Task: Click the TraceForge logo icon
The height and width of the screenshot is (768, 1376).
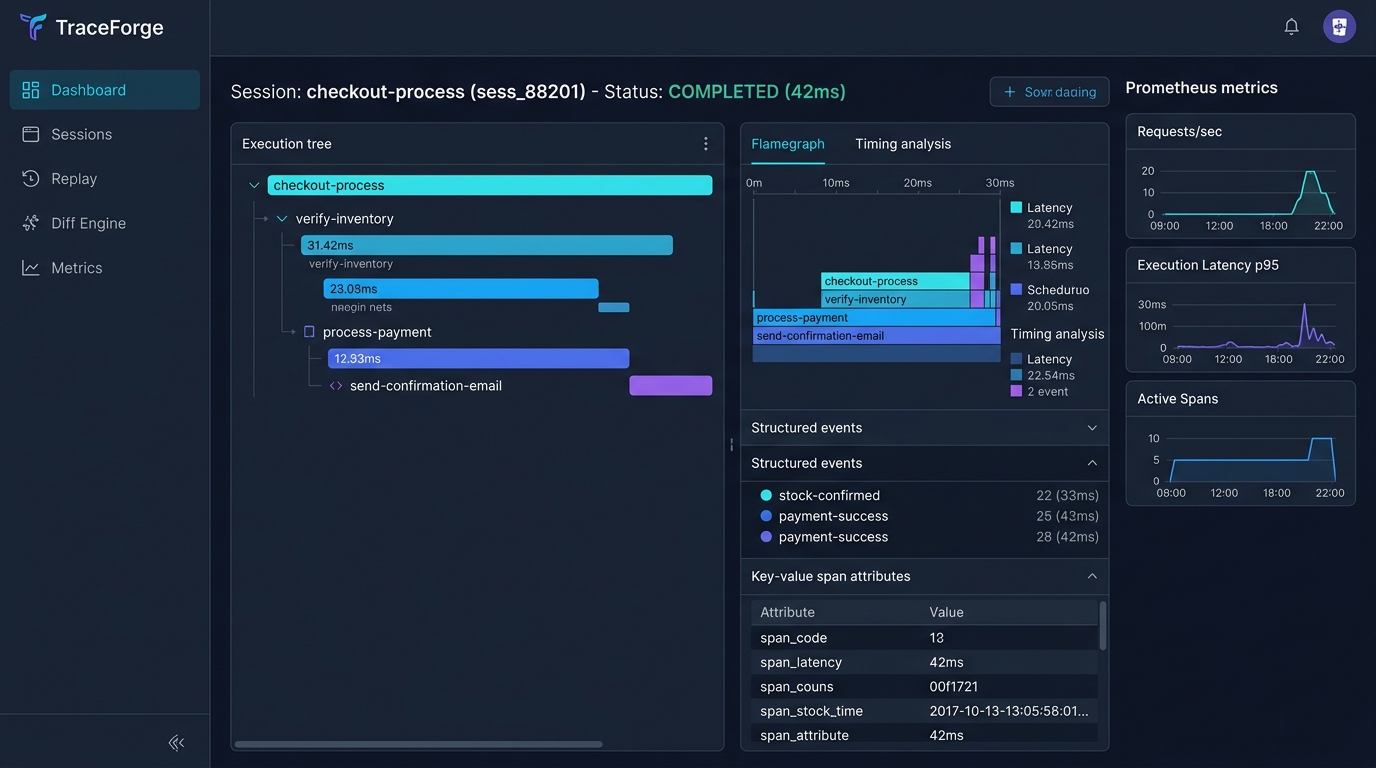Action: click(33, 27)
